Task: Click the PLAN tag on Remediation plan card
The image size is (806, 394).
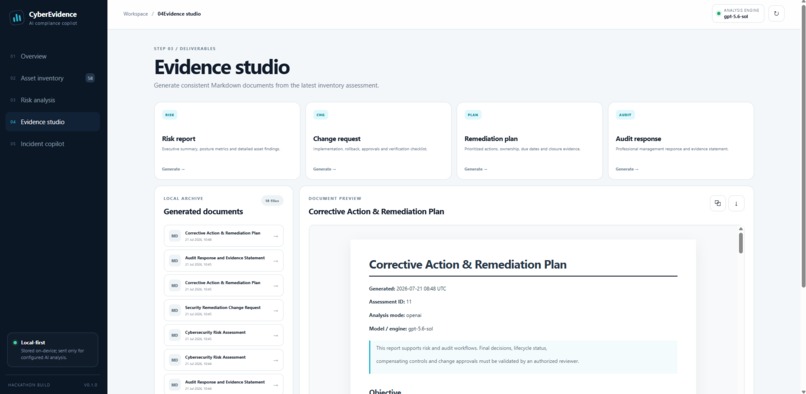Action: tap(473, 115)
